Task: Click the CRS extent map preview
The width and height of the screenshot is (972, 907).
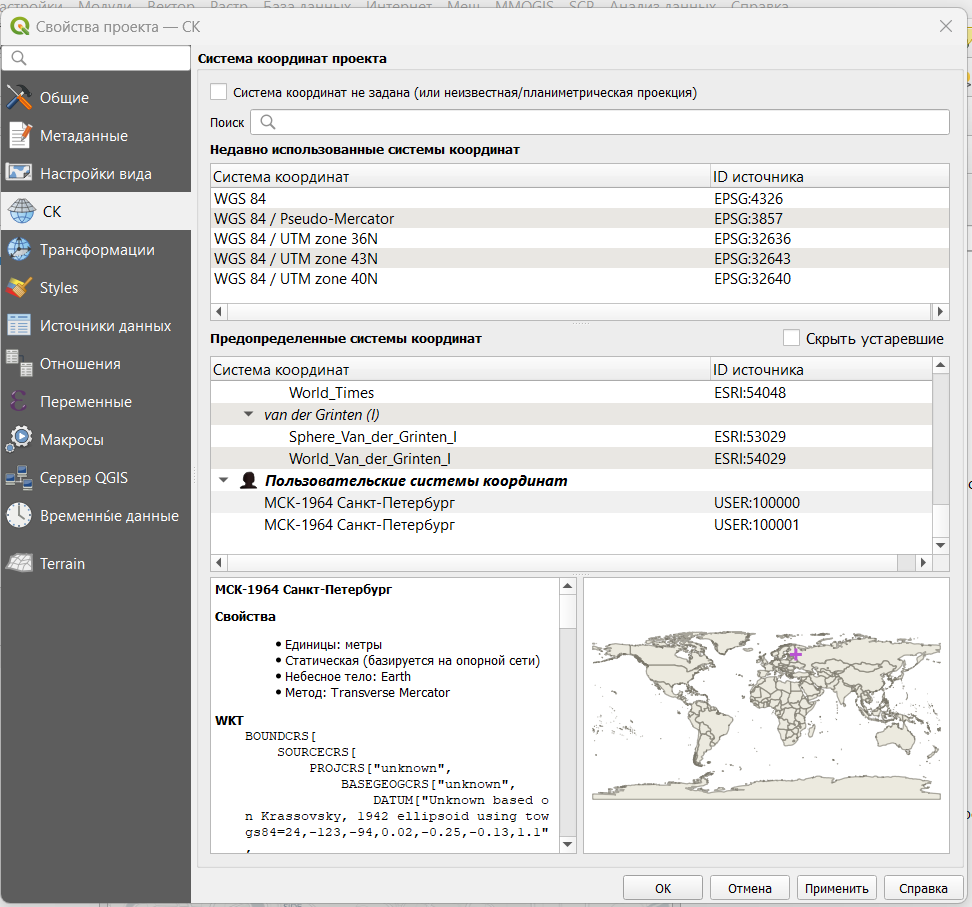Action: click(766, 715)
